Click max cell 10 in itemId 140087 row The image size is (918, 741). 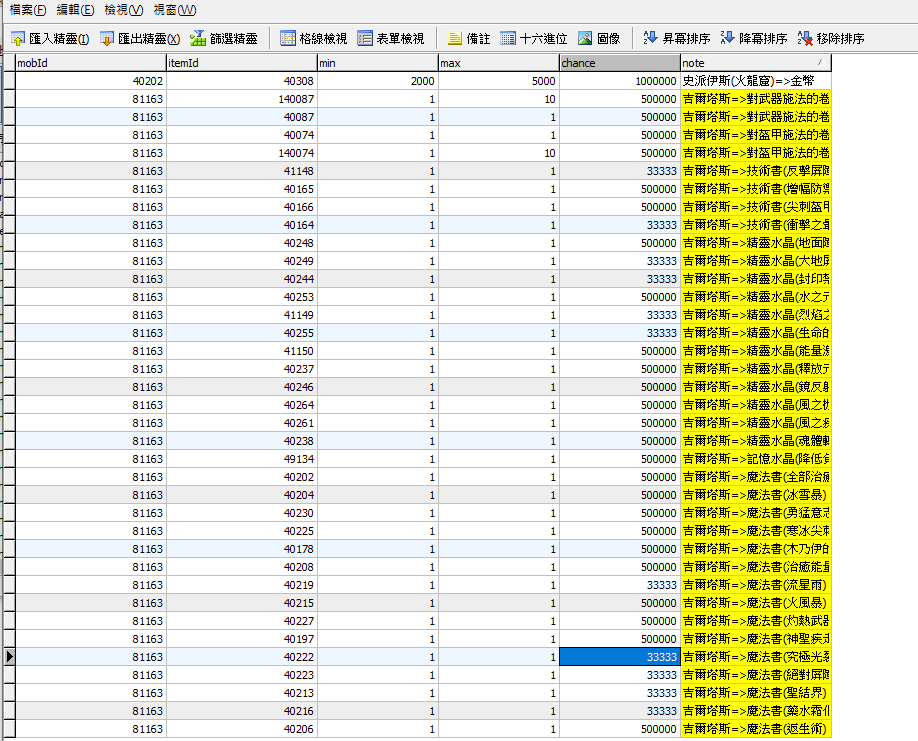pos(499,99)
